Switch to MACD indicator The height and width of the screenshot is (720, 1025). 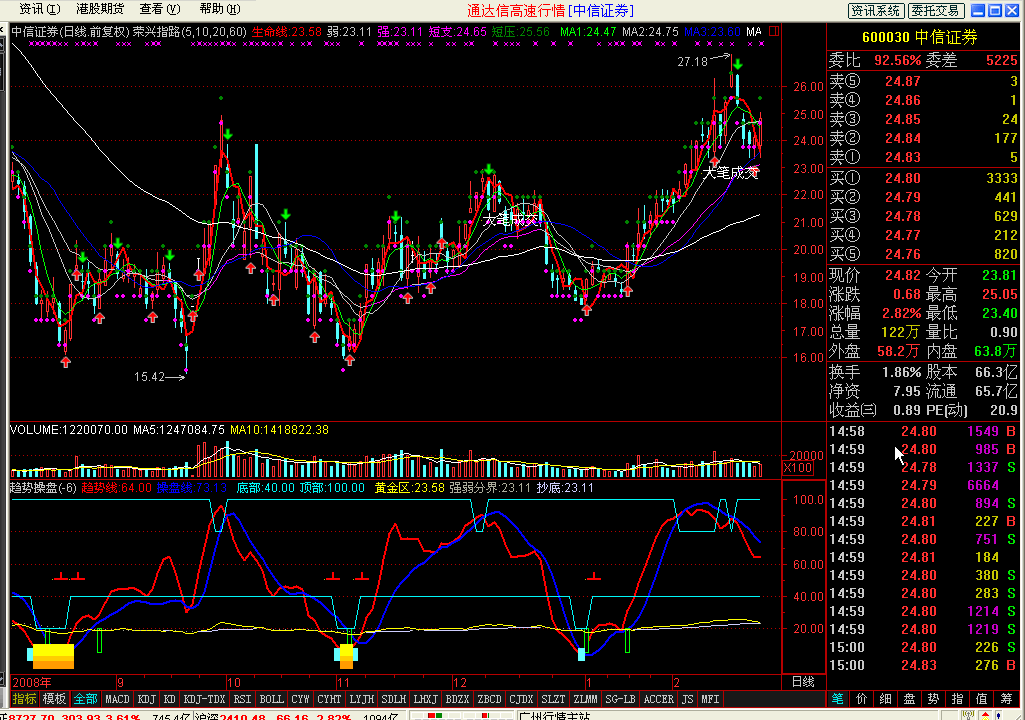click(118, 699)
